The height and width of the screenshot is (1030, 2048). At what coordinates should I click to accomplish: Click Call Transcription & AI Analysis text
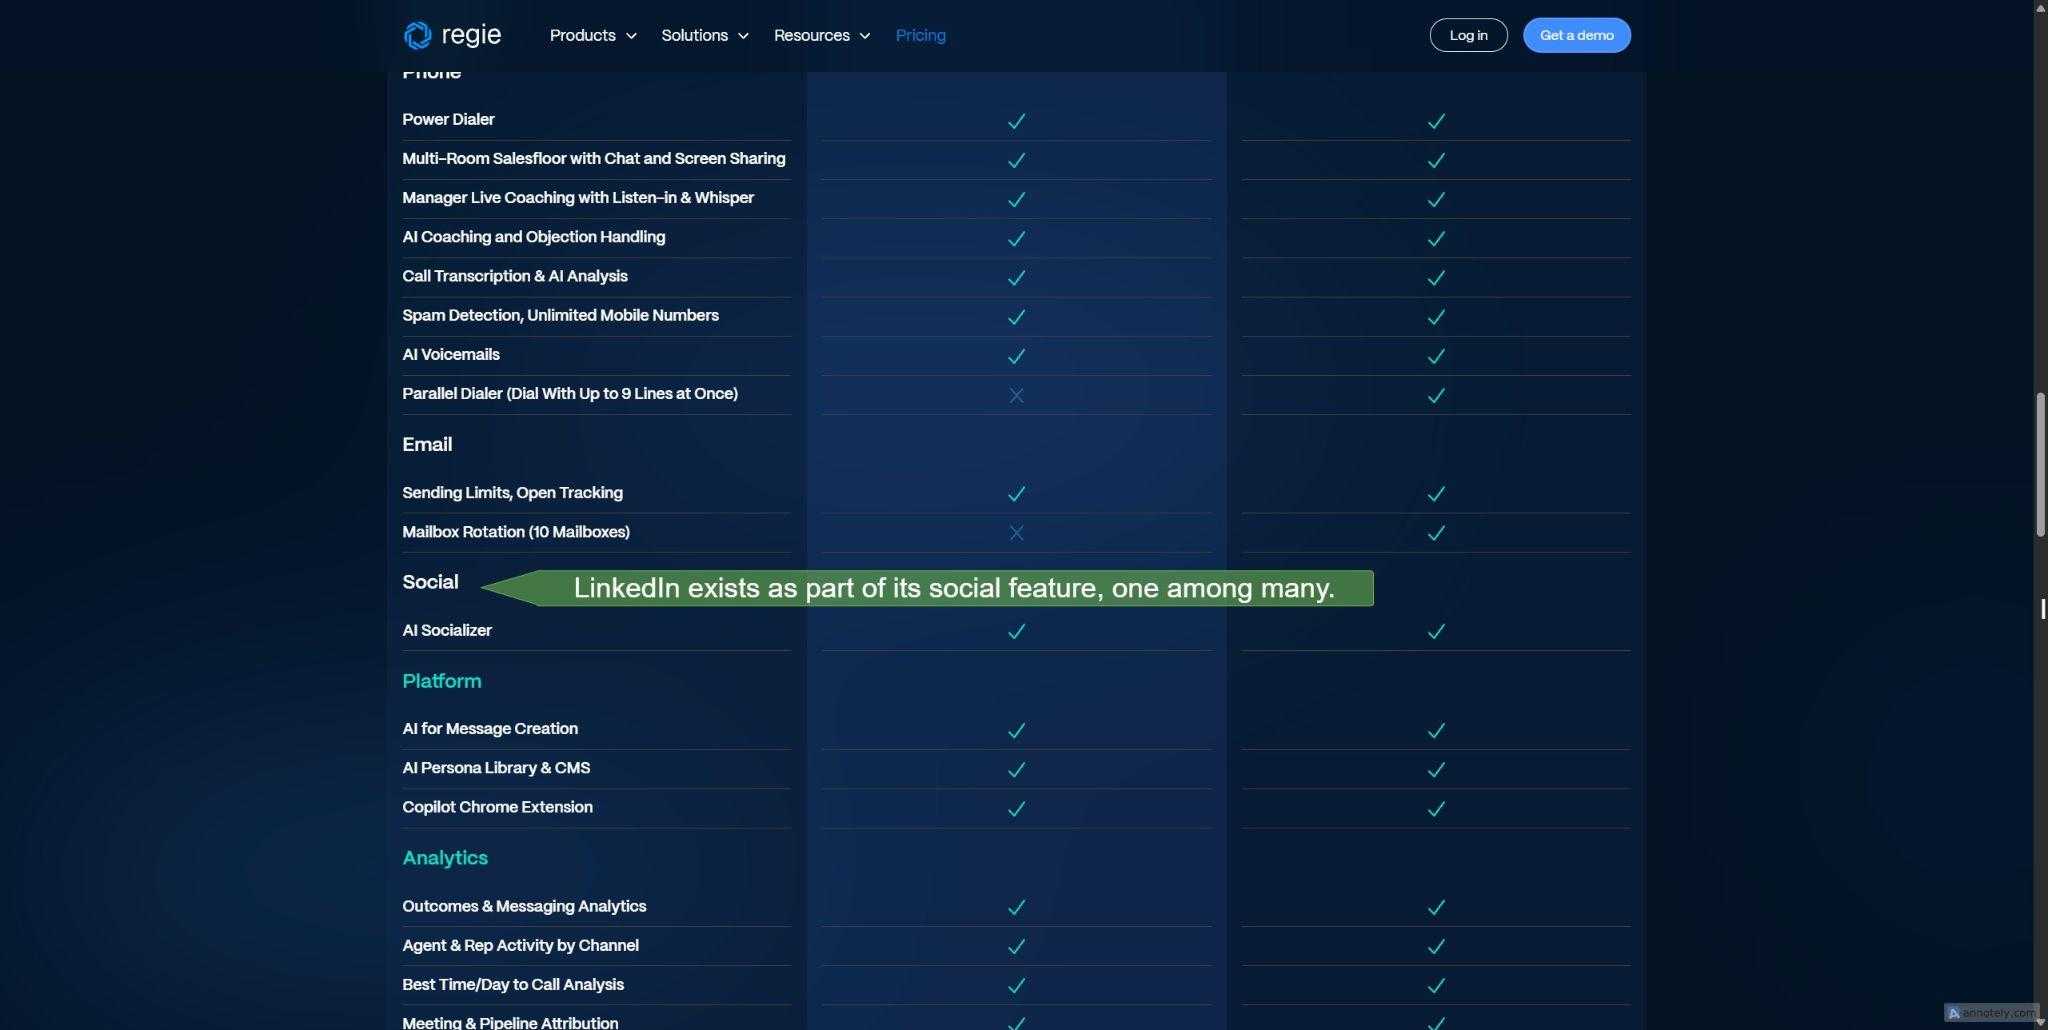[x=515, y=276]
